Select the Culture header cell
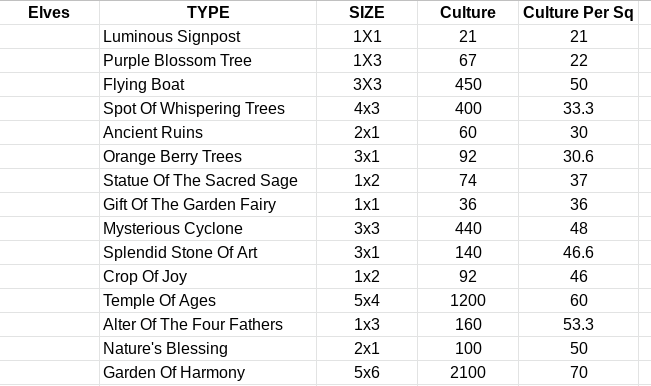This screenshot has height=386, width=651. 468,12
